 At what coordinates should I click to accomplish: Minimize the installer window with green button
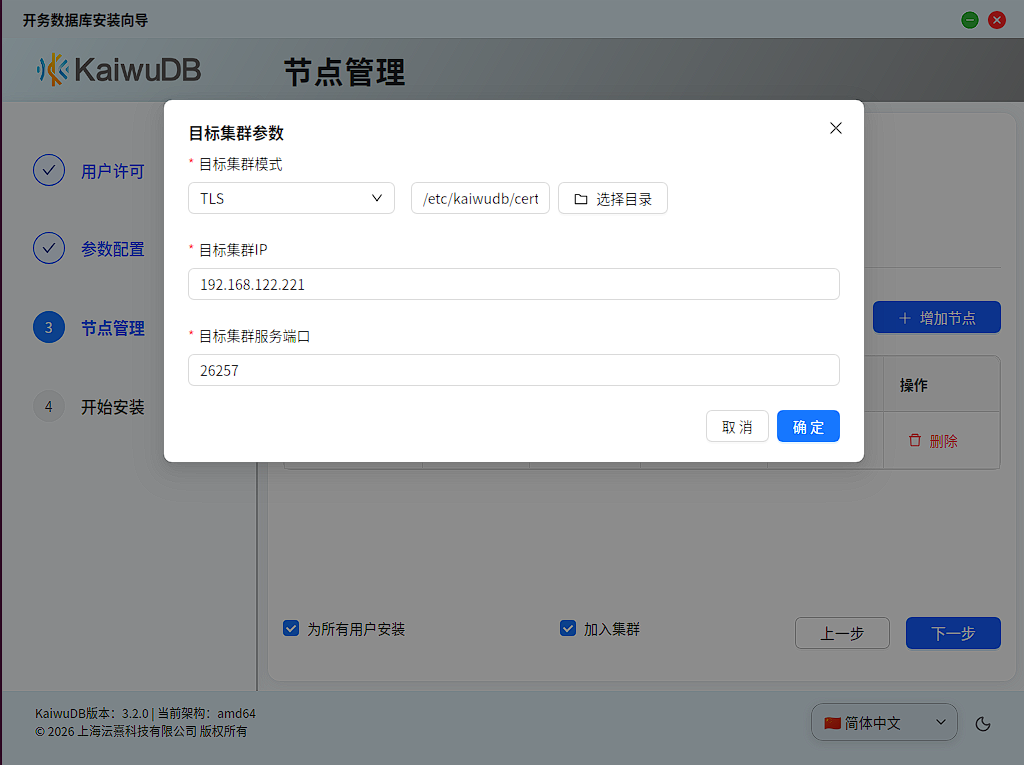tap(970, 20)
